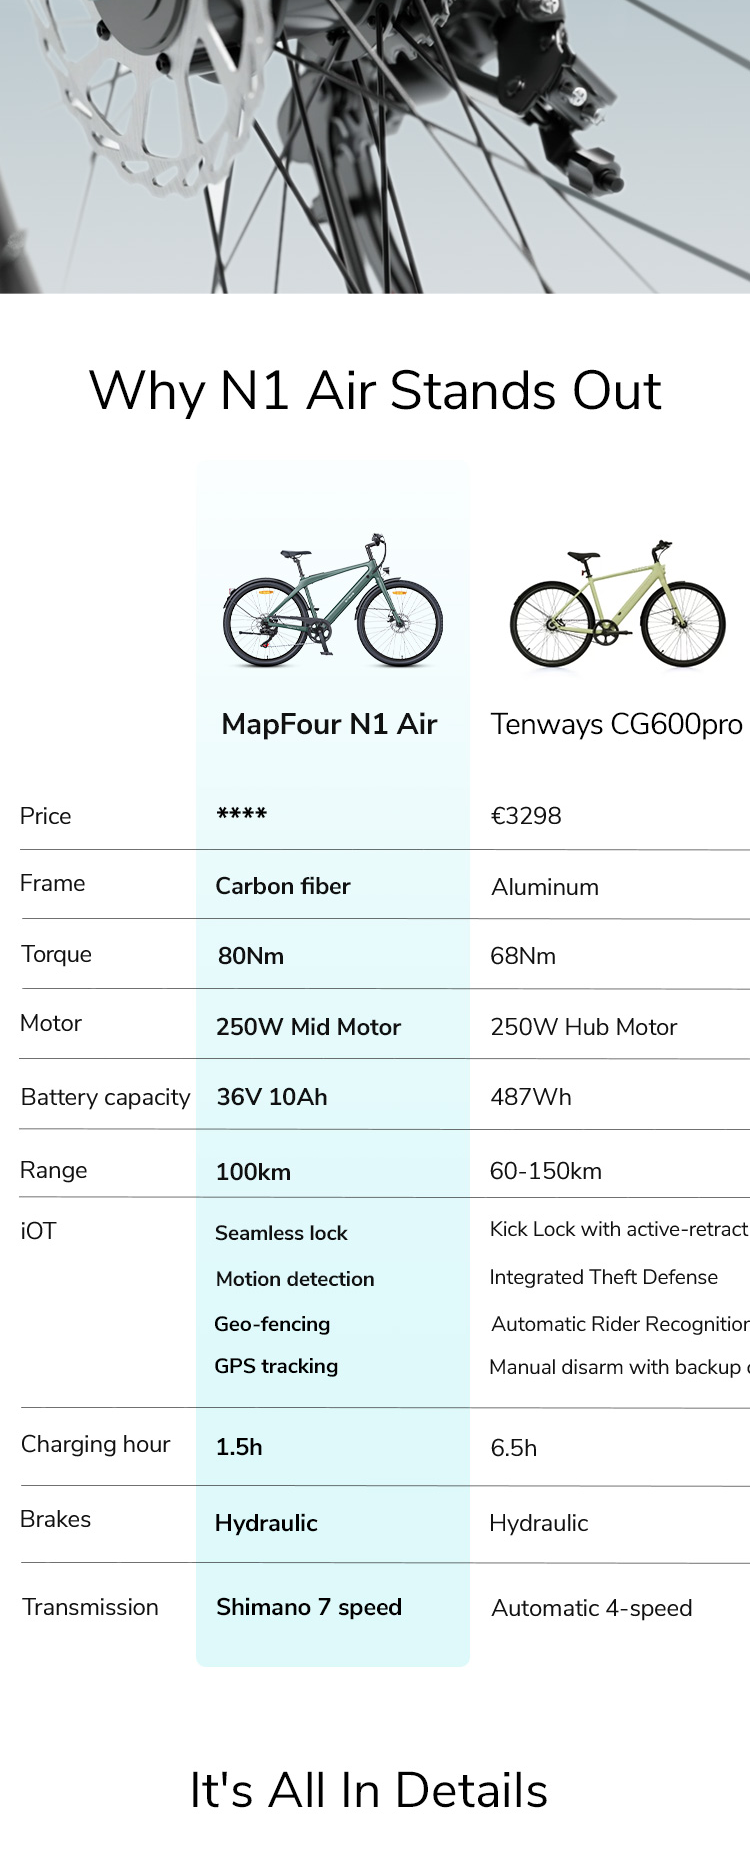This screenshot has height=1875, width=750.
Task: Click the Automatic 4-speed transmission value
Action: tap(592, 1608)
